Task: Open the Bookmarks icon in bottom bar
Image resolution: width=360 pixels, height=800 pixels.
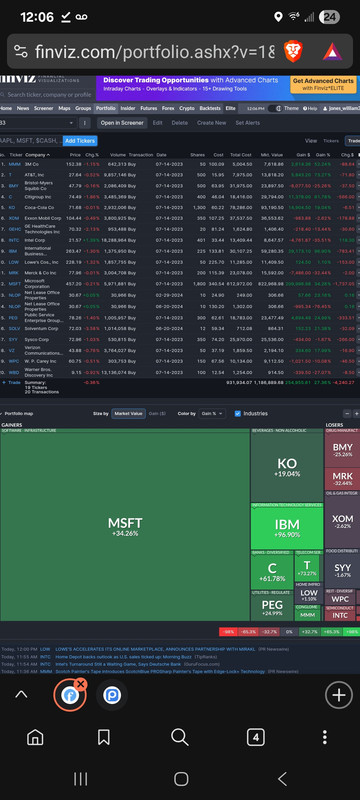Action: point(104,737)
